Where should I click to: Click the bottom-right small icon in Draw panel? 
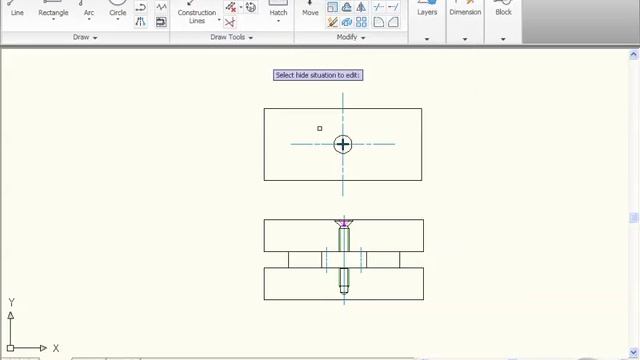(161, 22)
